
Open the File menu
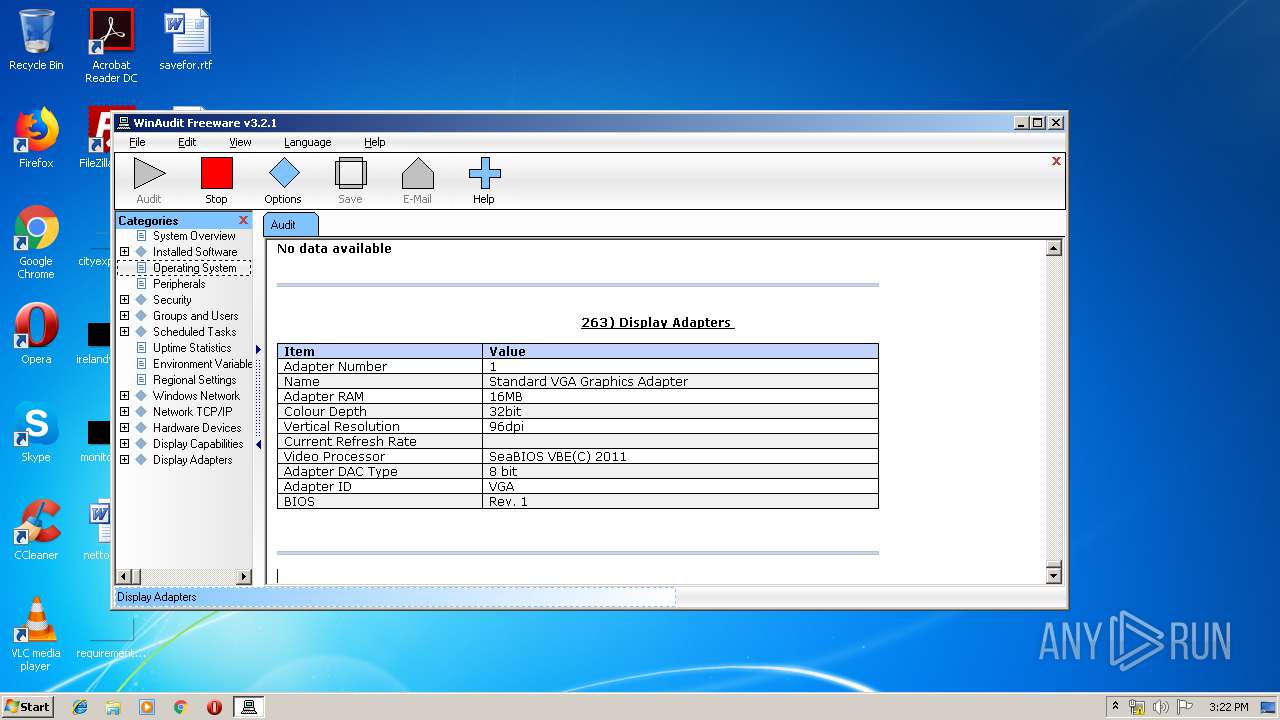137,142
